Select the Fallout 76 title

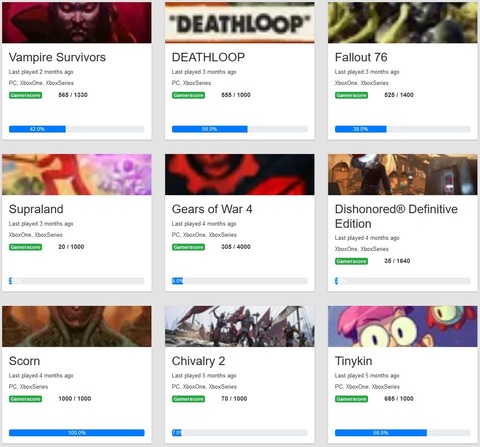coord(361,57)
